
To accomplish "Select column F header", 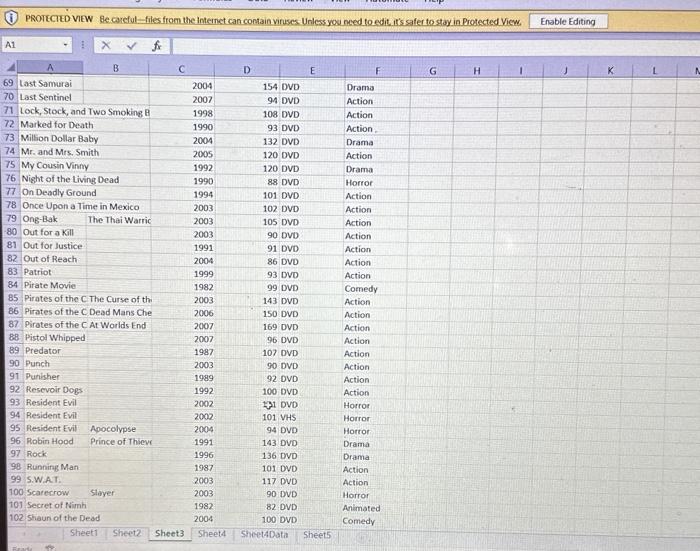I will (377, 71).
